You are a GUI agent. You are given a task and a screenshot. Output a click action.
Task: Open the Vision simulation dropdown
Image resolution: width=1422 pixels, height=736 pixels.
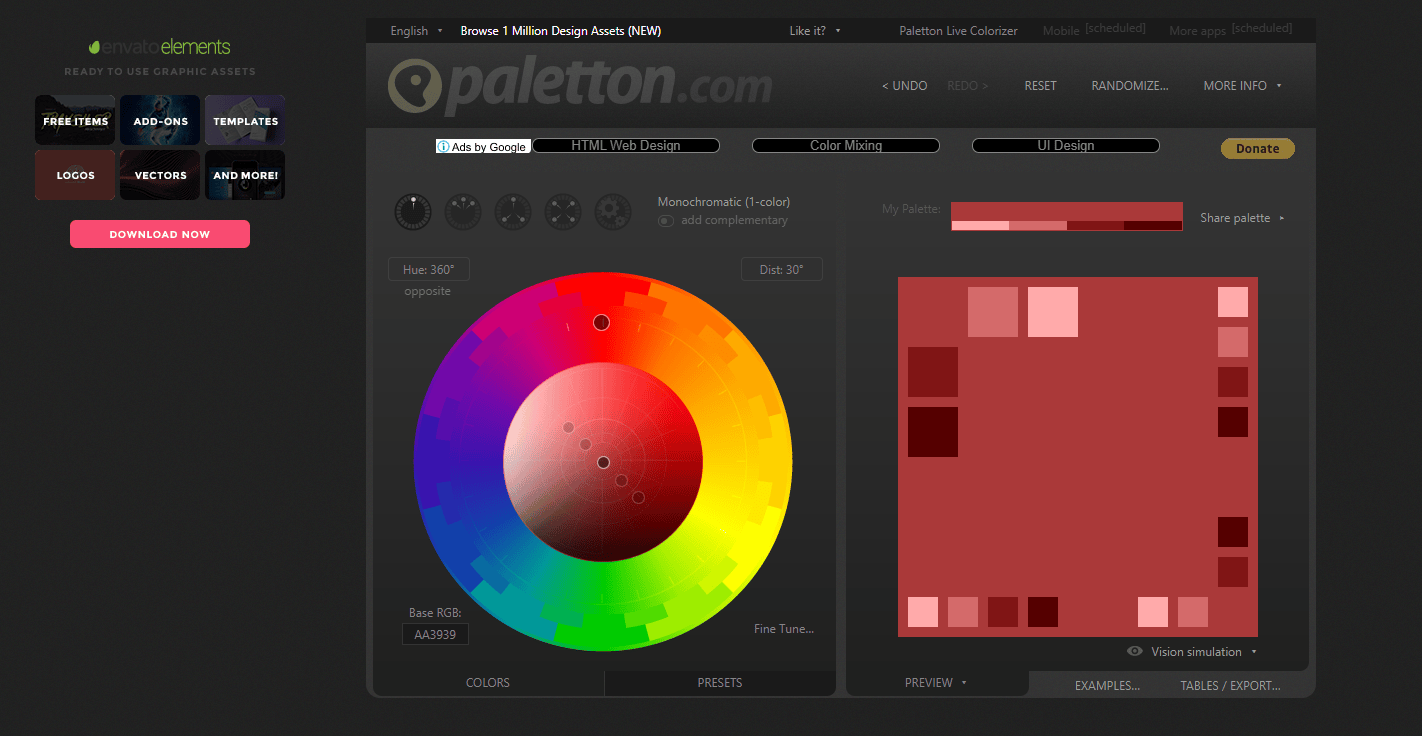pos(1204,652)
